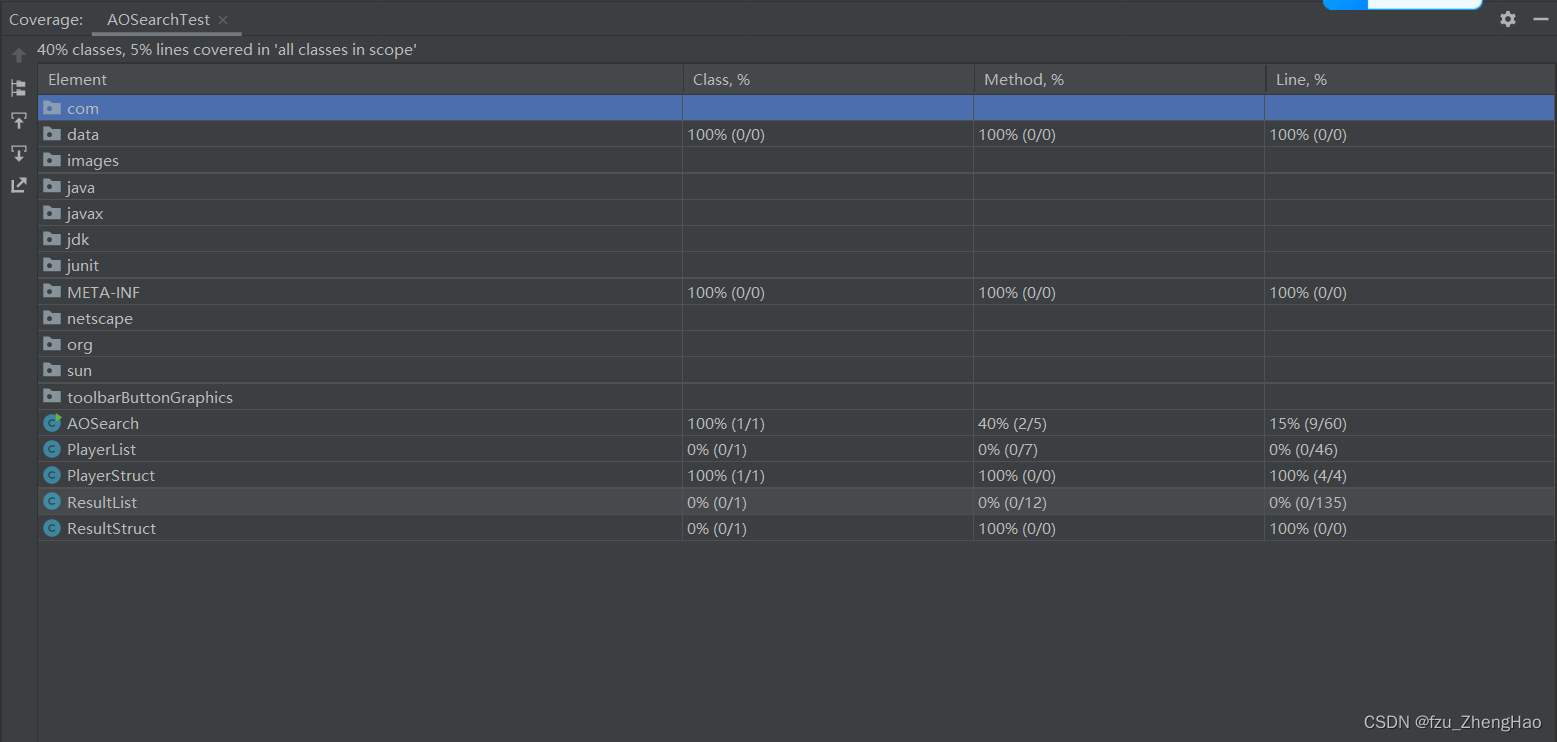The width and height of the screenshot is (1557, 742).
Task: Select the netscape package row
Action: coord(796,318)
